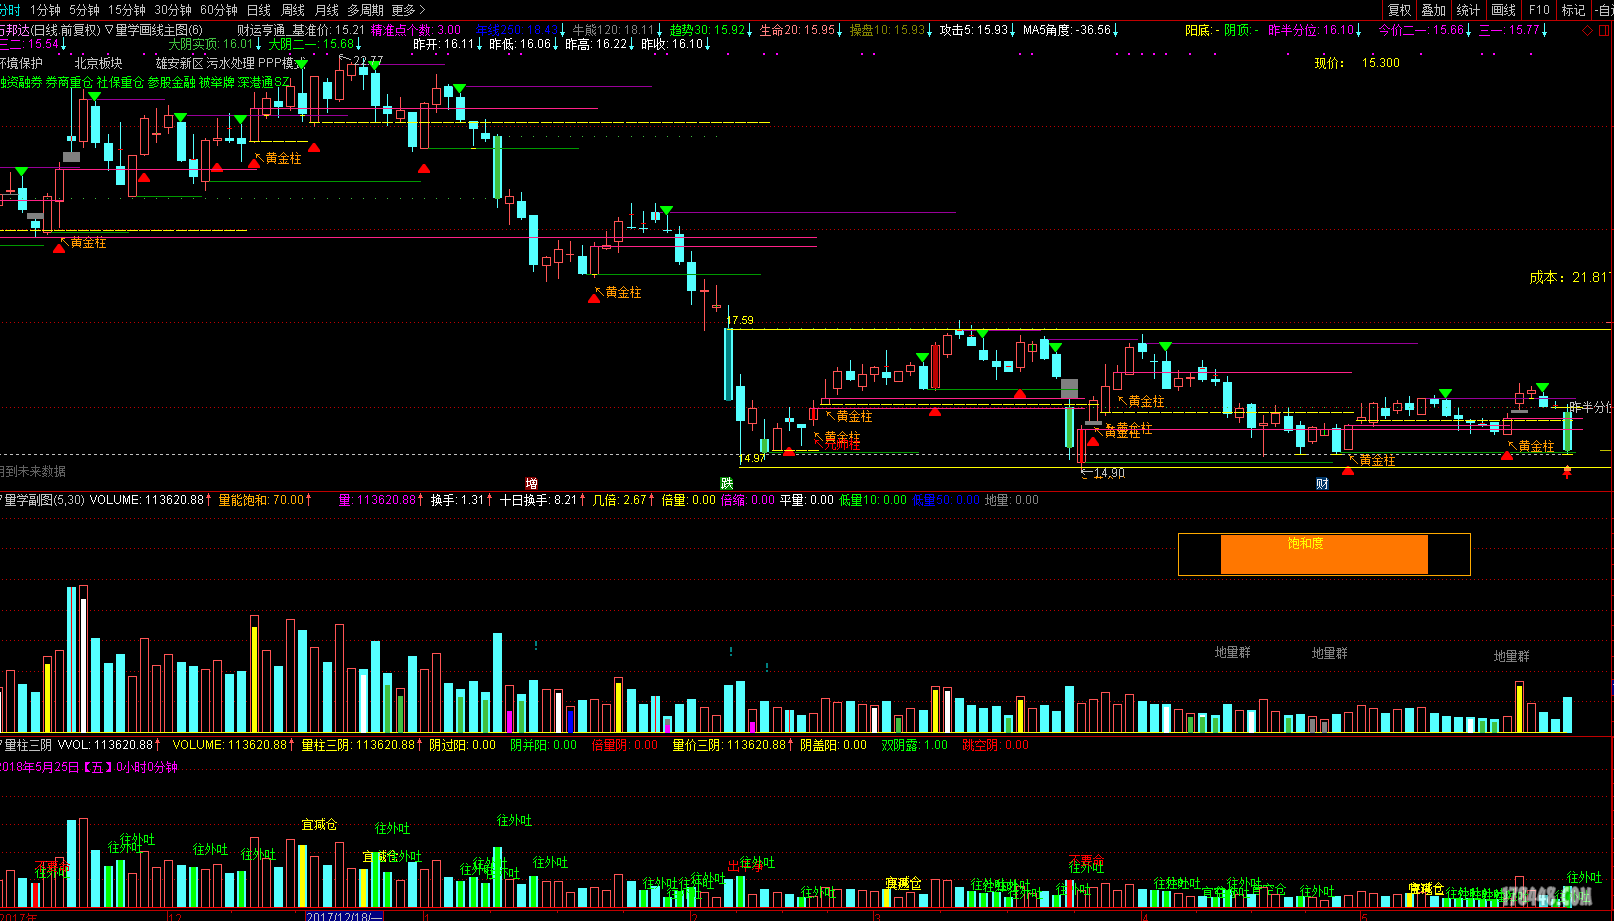The width and height of the screenshot is (1614, 921).
Task: Click the 14.97 low price label
Action: coord(752,458)
